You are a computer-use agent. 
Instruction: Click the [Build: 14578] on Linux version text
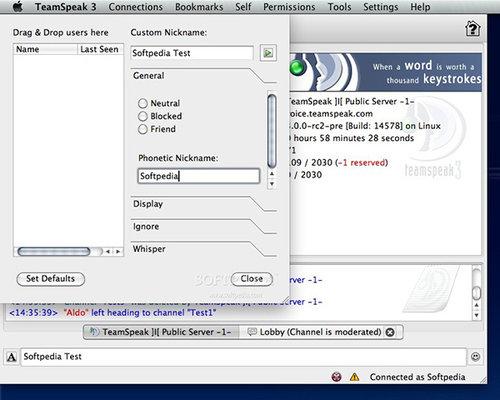[x=393, y=126]
